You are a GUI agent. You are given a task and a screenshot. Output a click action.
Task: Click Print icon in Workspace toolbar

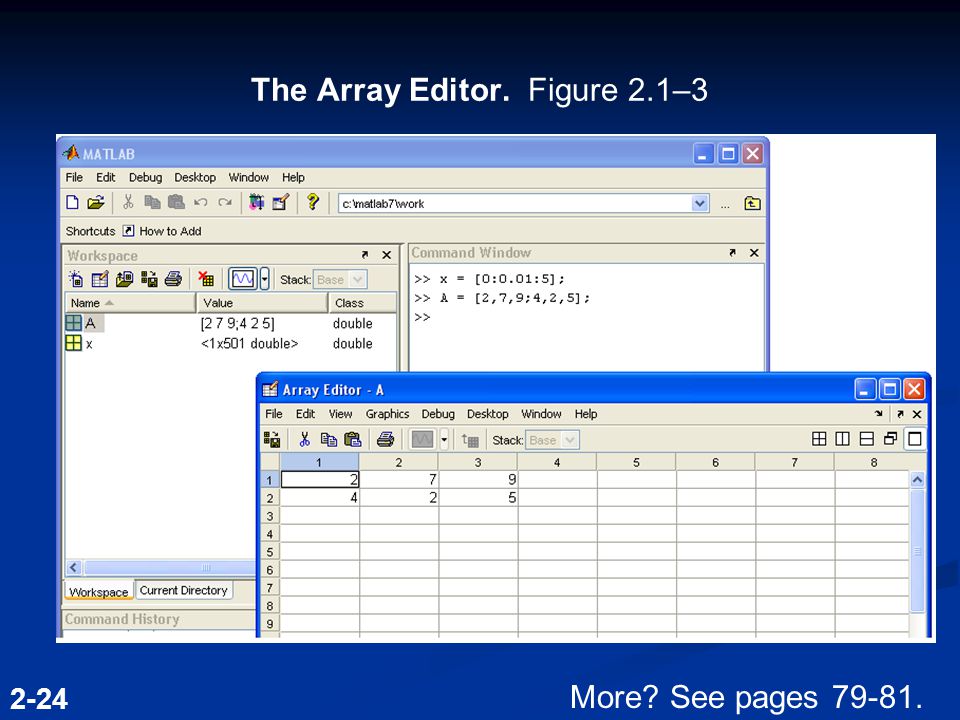(173, 279)
